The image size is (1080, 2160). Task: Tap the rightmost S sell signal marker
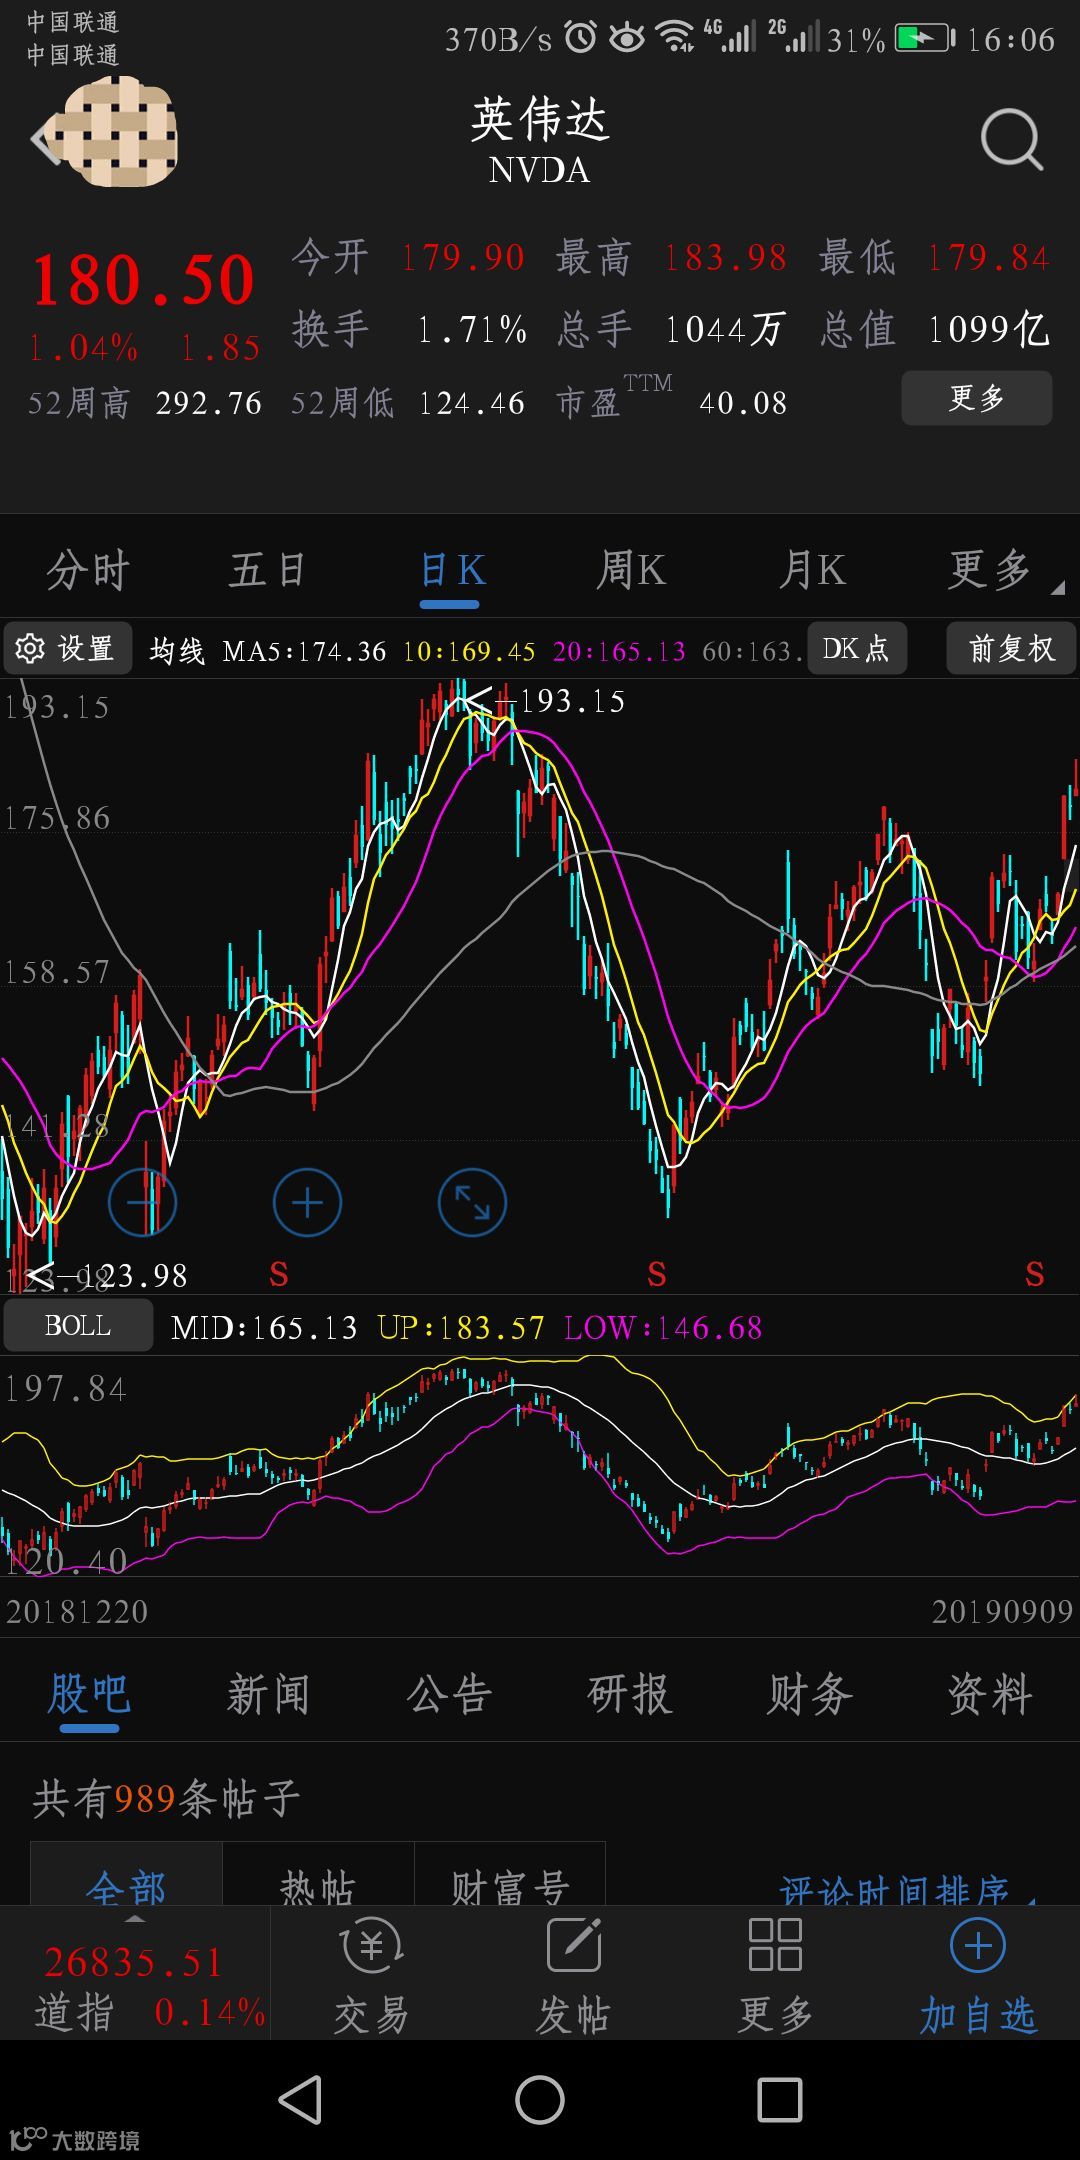(1035, 1274)
